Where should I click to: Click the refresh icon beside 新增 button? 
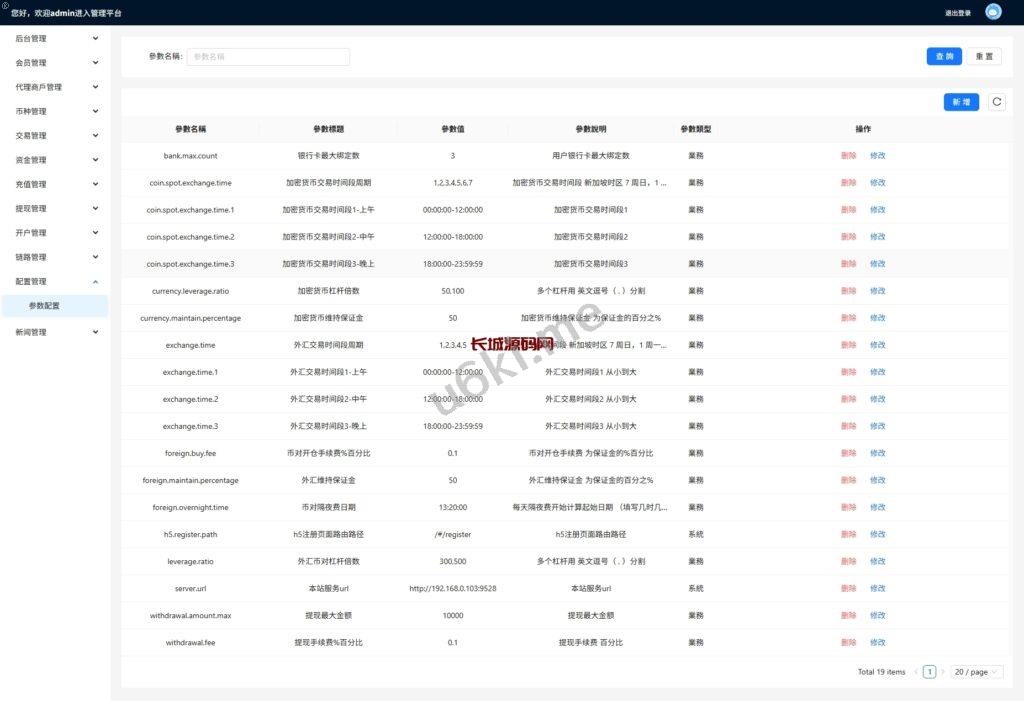pyautogui.click(x=996, y=102)
